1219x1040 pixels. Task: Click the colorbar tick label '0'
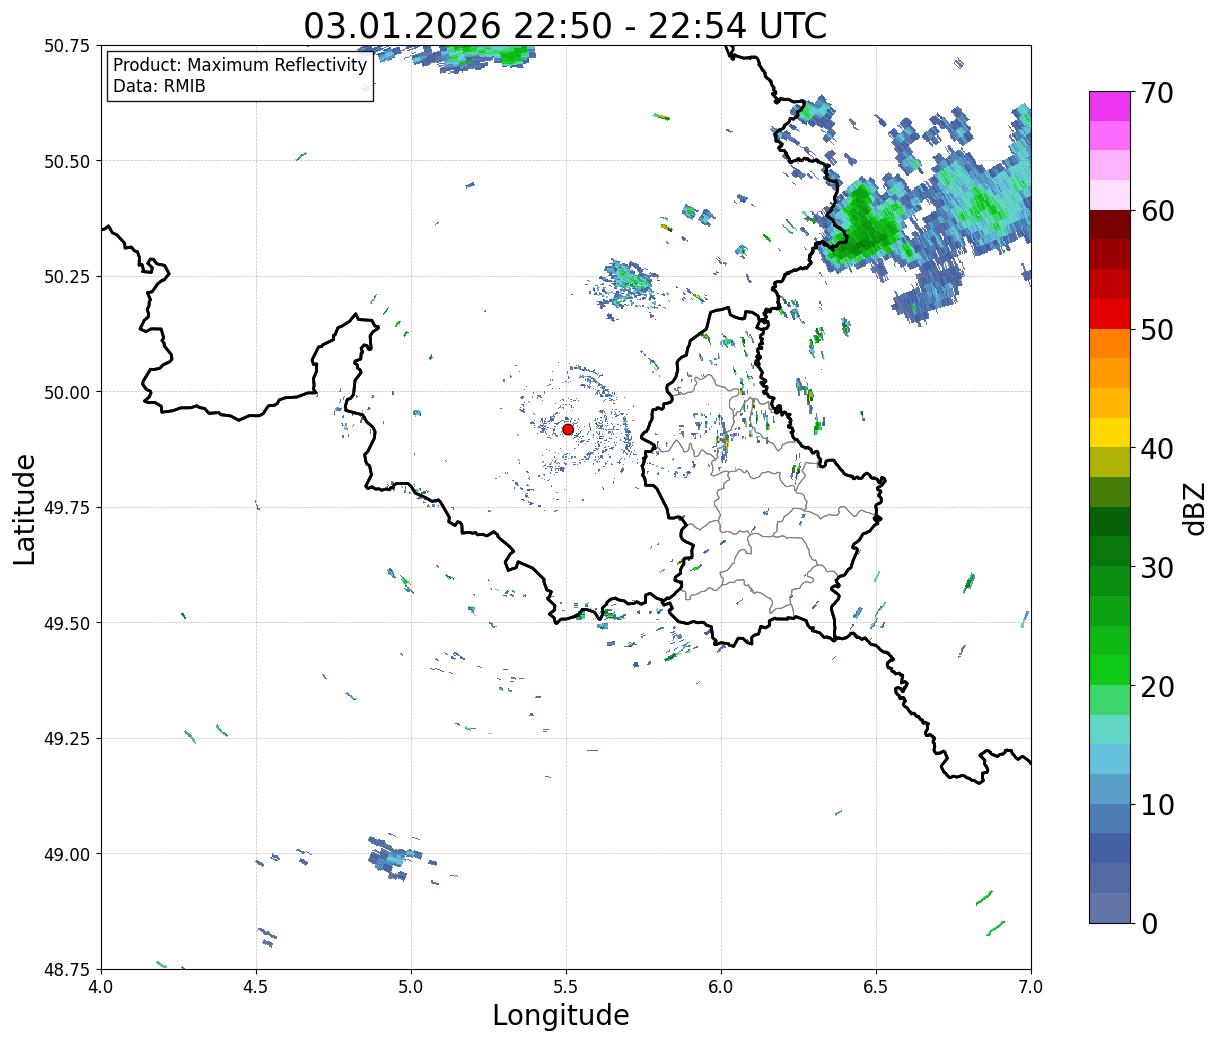1147,923
